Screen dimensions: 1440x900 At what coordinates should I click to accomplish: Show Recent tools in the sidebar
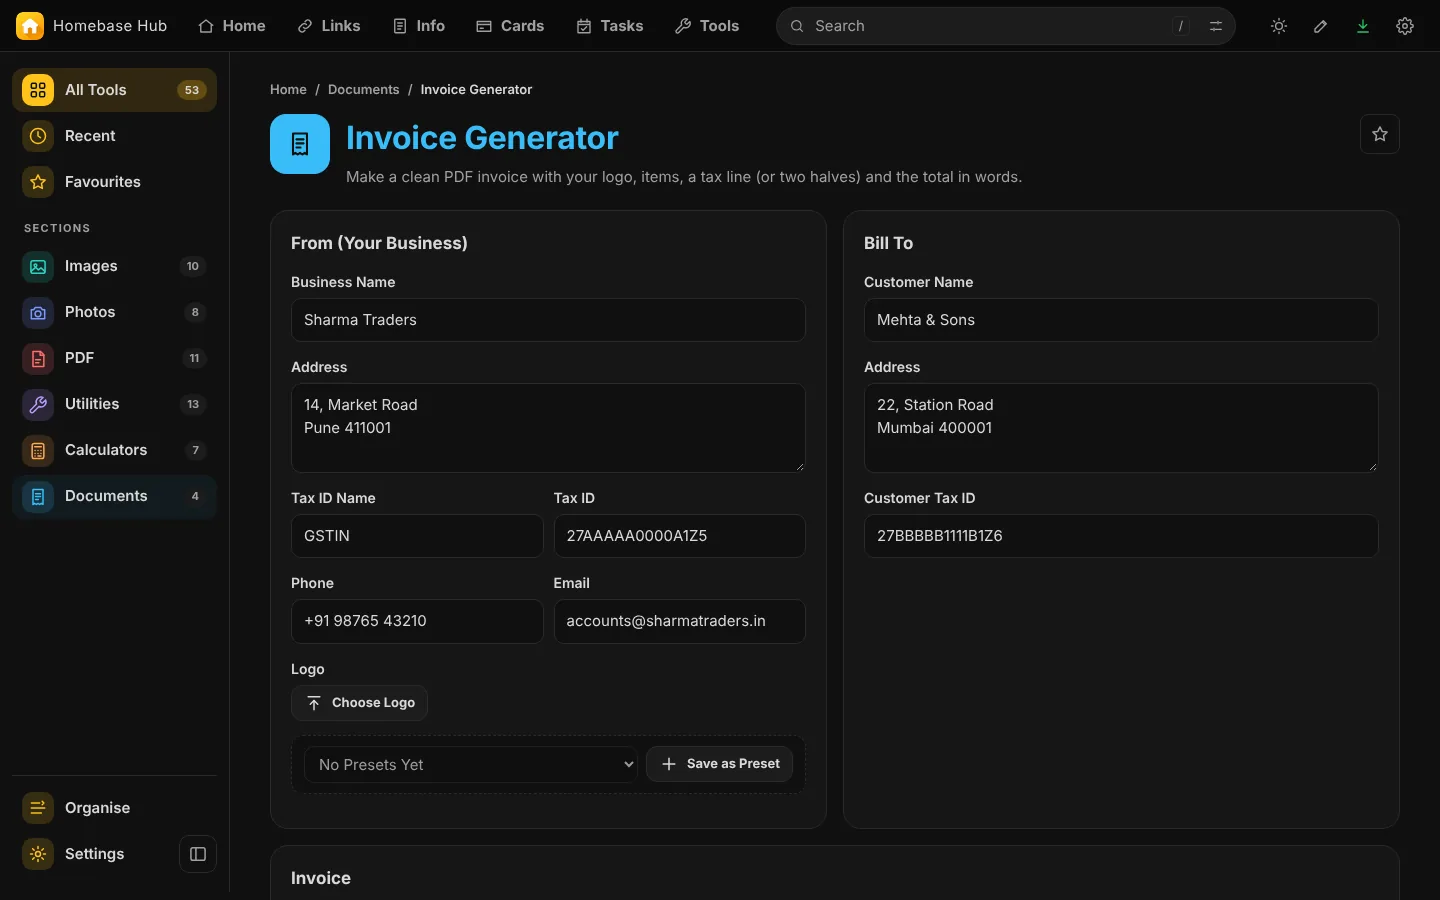coord(114,136)
